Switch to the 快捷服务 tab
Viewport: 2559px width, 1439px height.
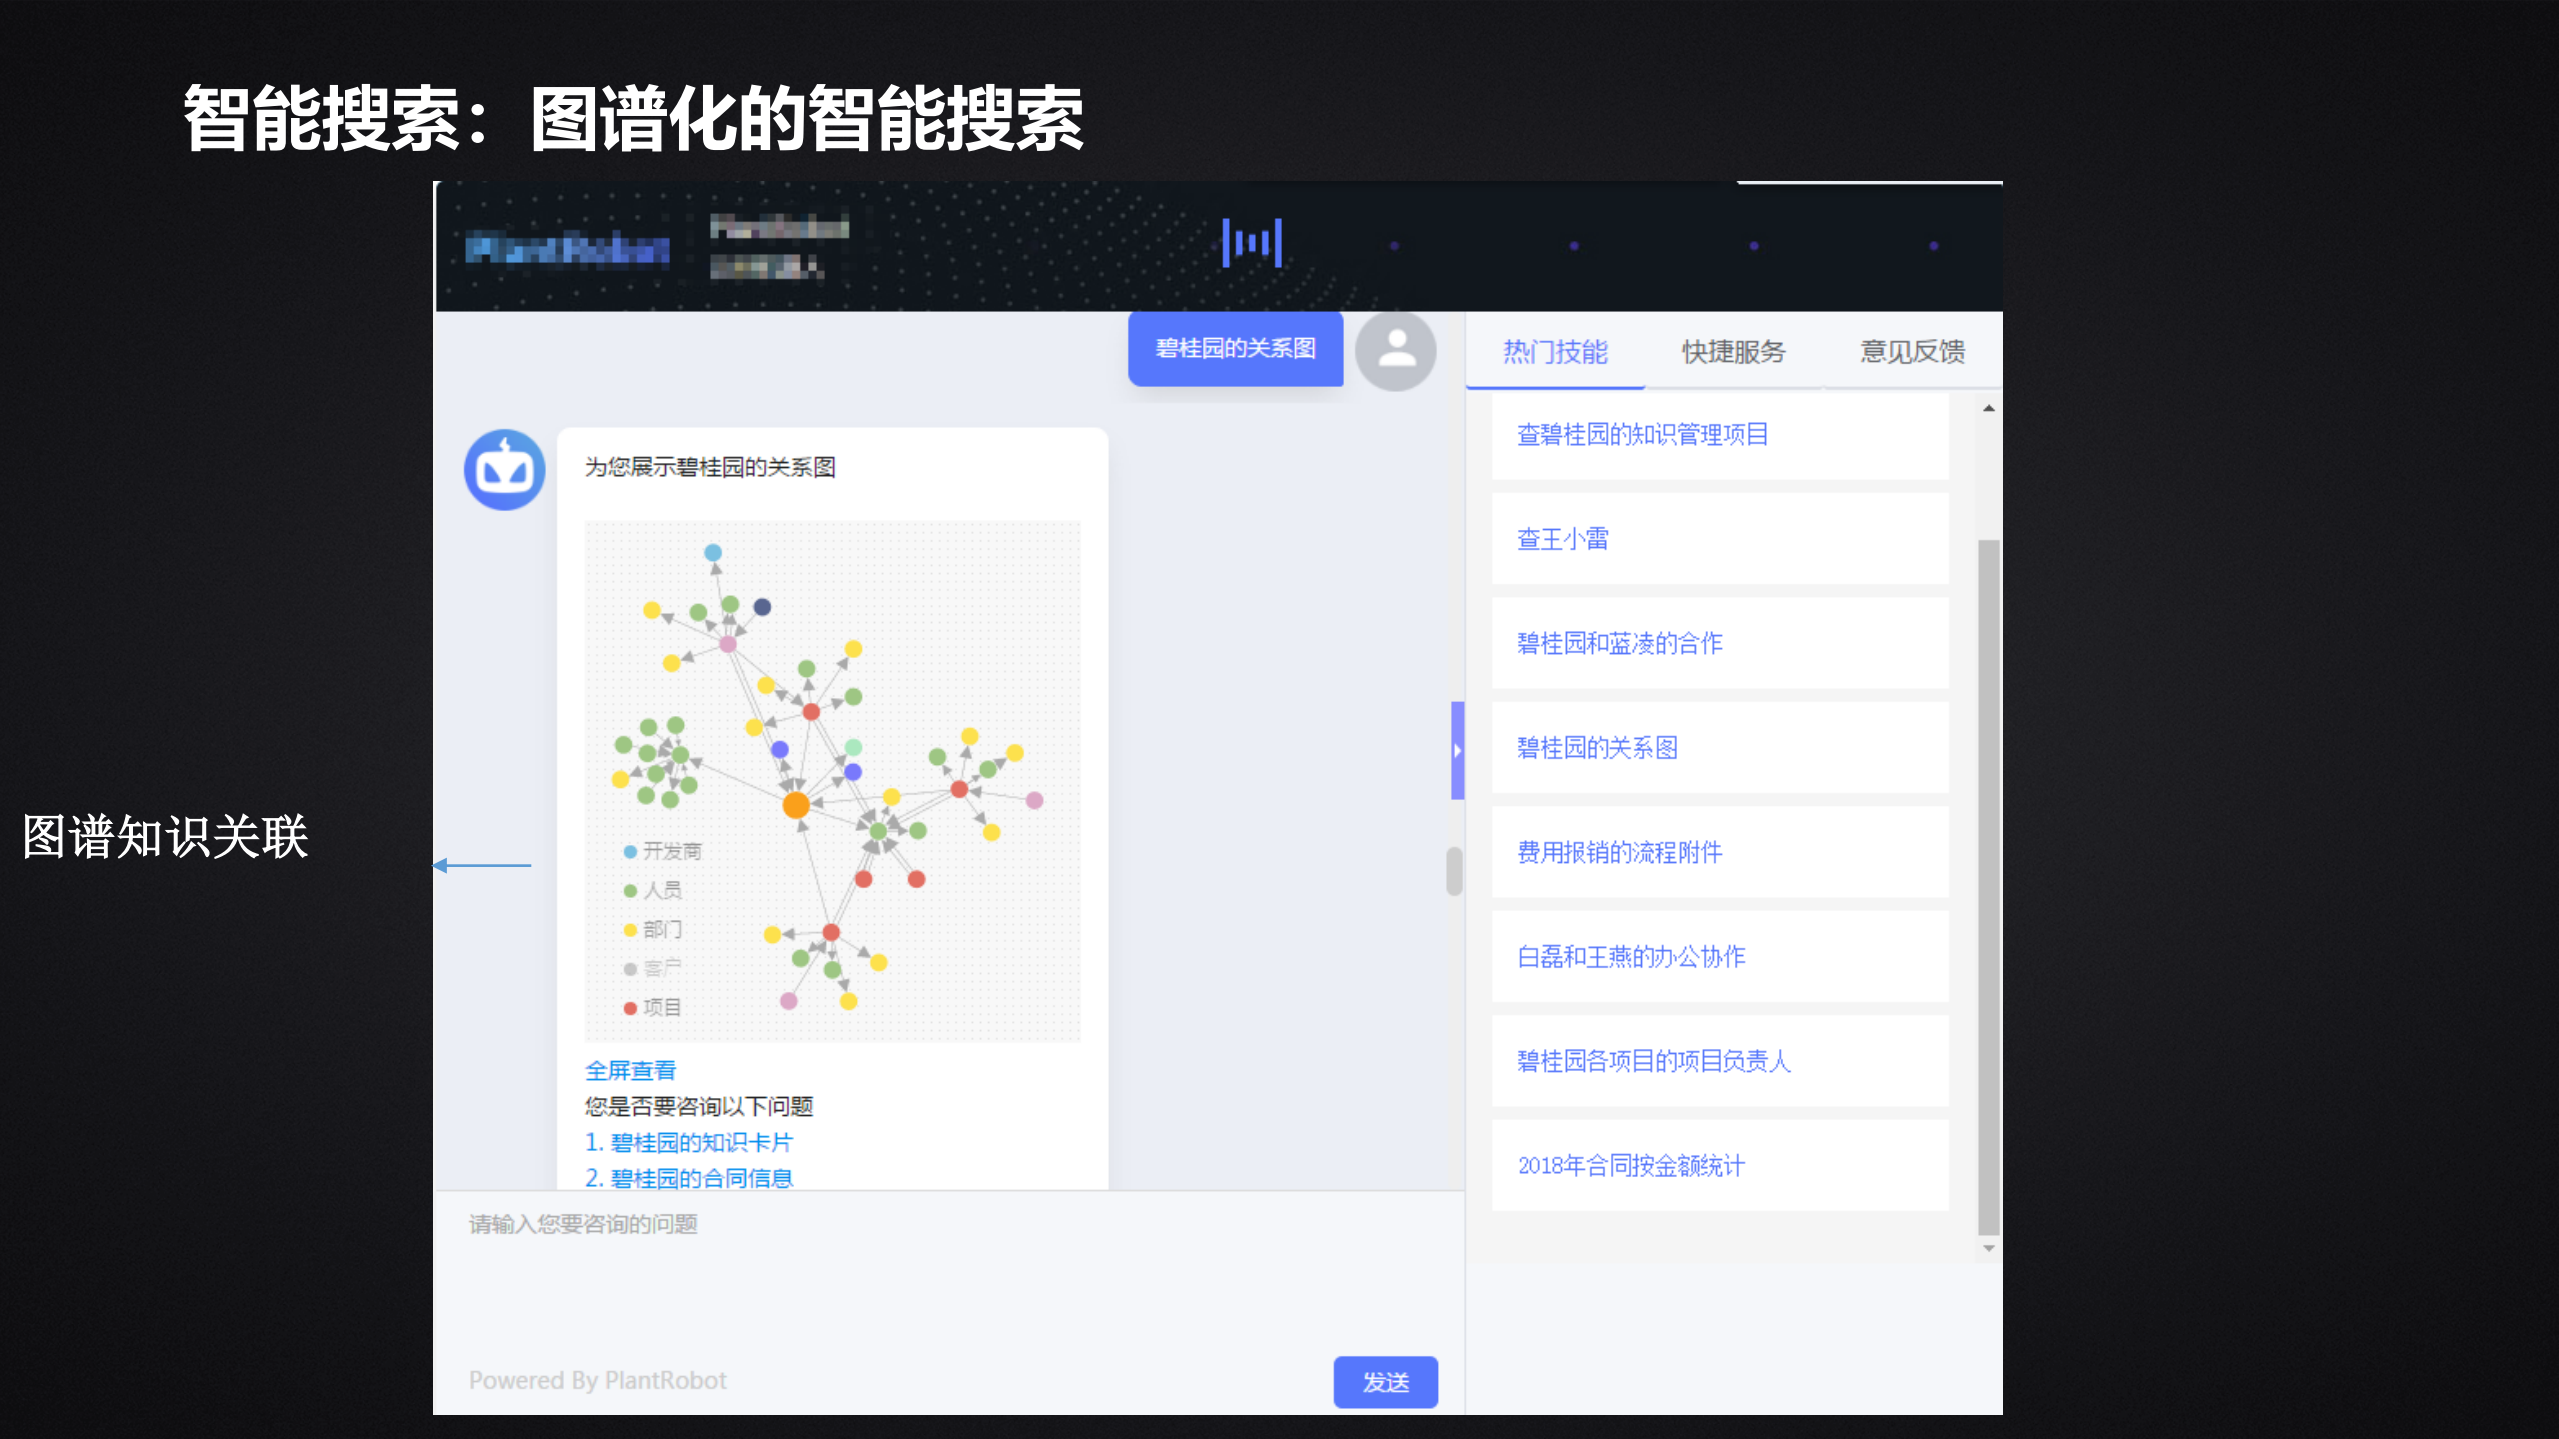1733,352
